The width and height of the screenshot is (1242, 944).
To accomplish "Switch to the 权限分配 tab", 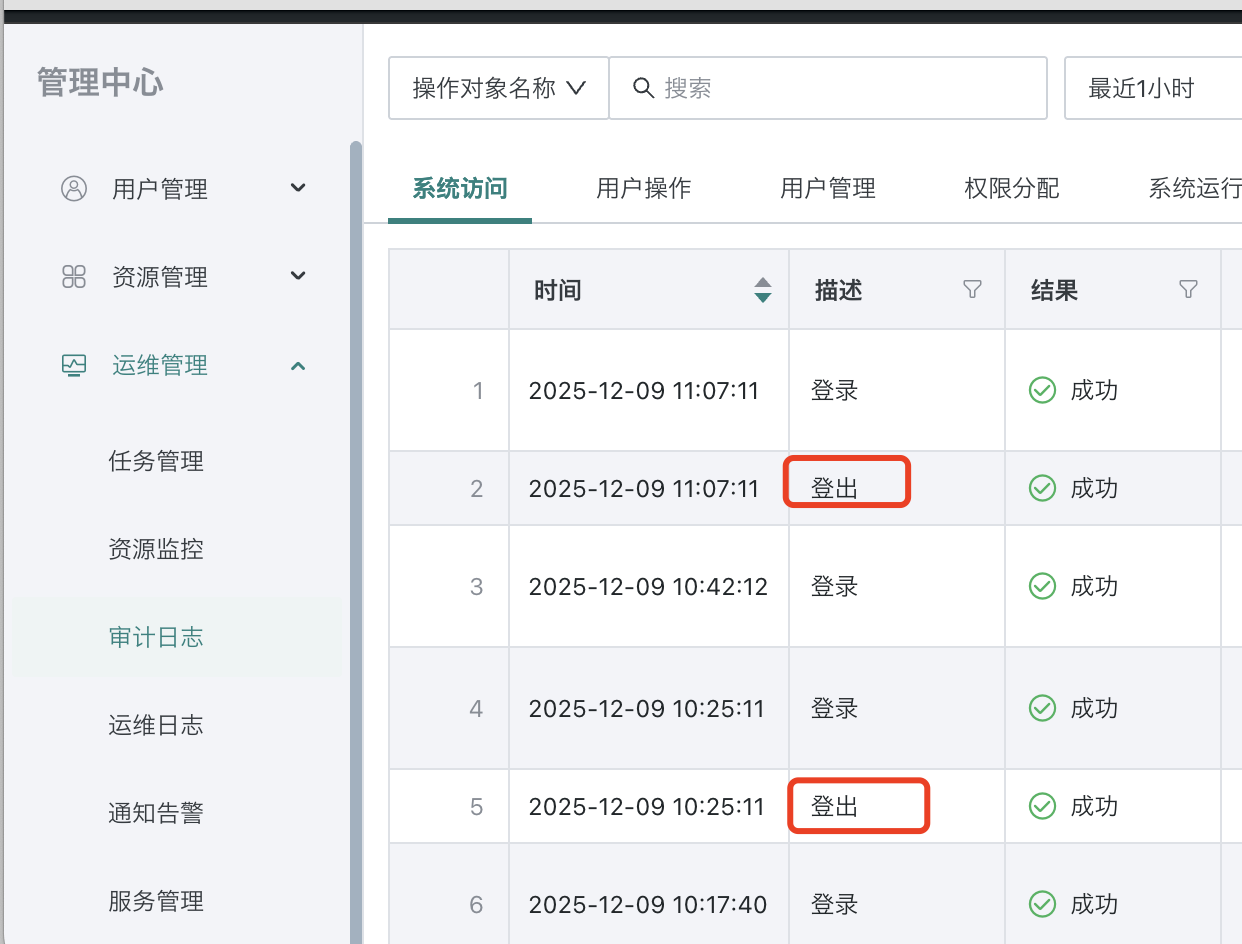I will click(x=1011, y=188).
